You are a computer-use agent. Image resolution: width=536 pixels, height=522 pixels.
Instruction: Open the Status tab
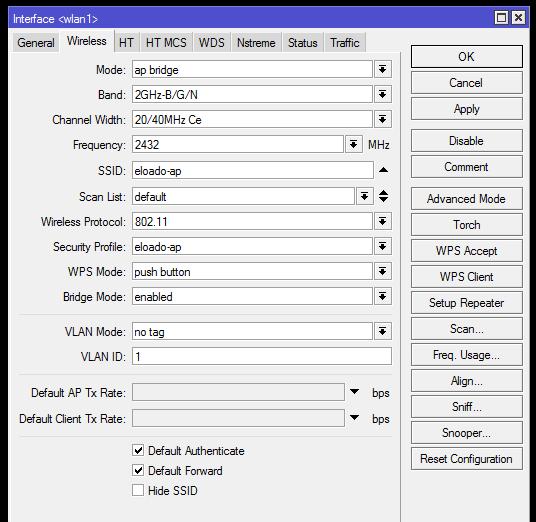coord(303,43)
